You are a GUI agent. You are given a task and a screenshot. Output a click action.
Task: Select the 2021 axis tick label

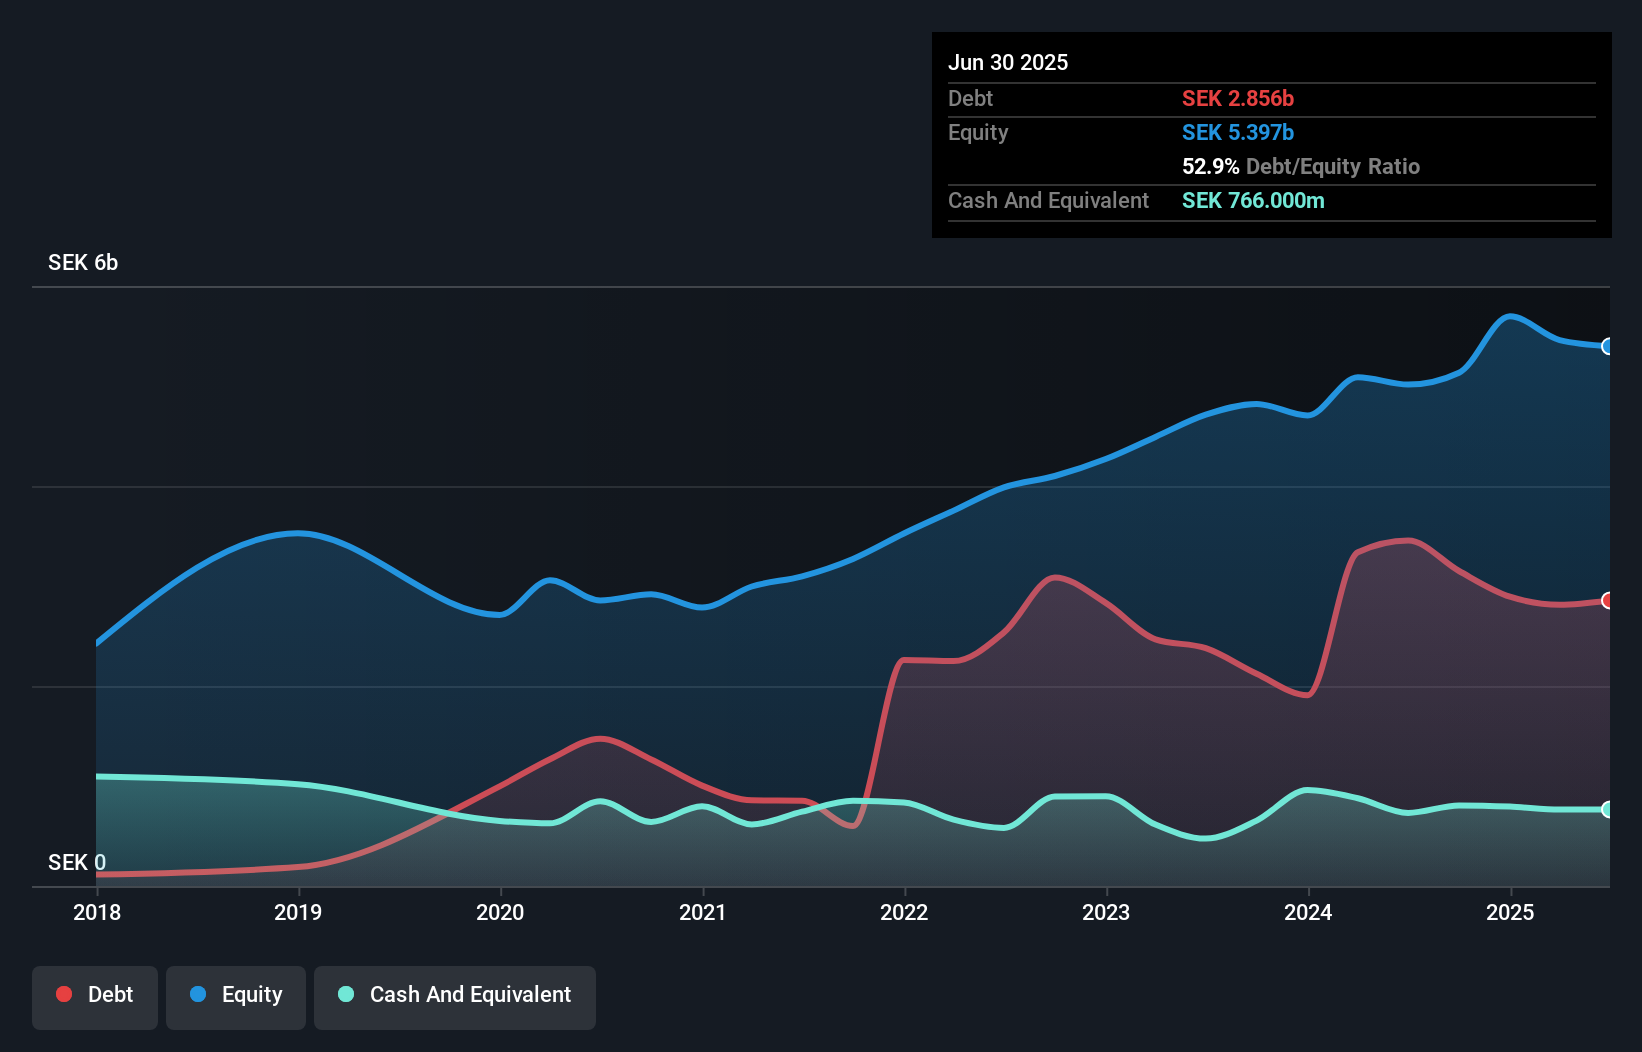coord(703,912)
